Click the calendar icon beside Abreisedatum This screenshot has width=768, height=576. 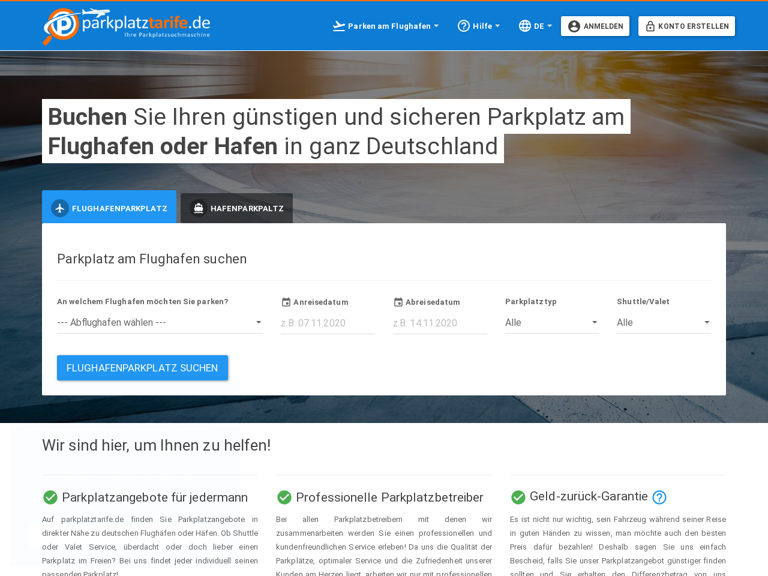398,302
